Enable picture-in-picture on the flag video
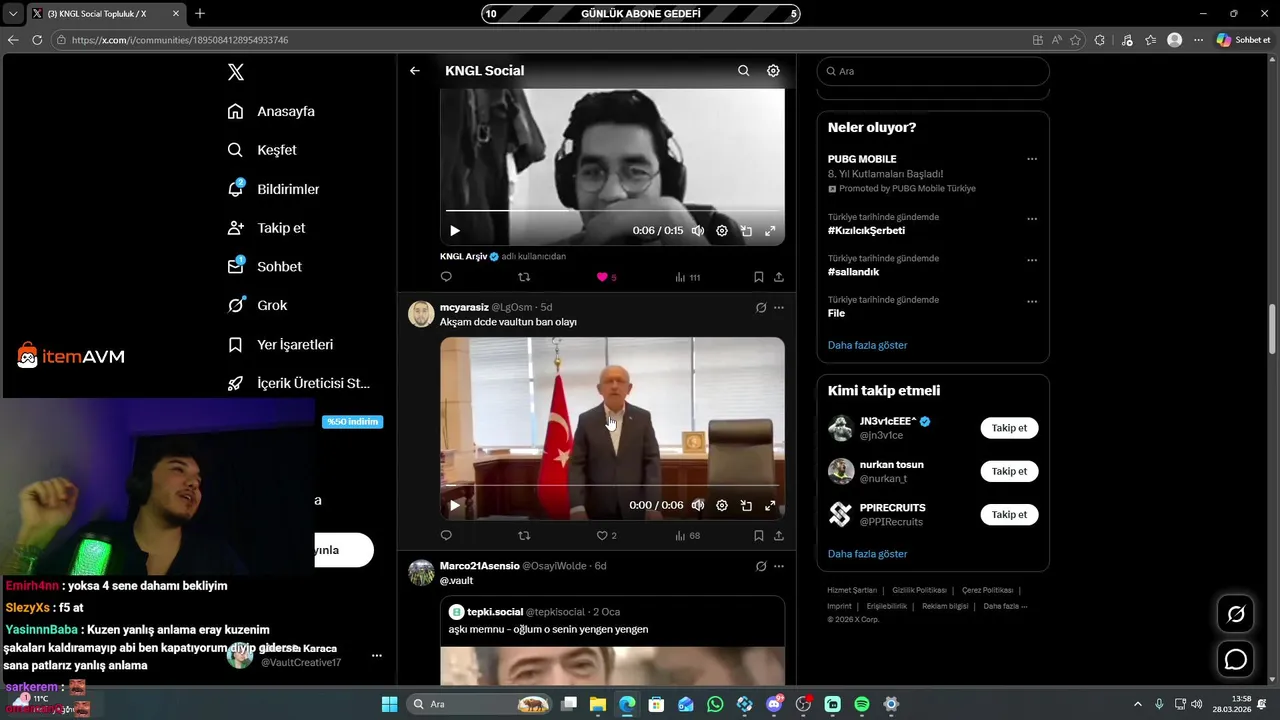This screenshot has width=1280, height=720. (x=746, y=506)
